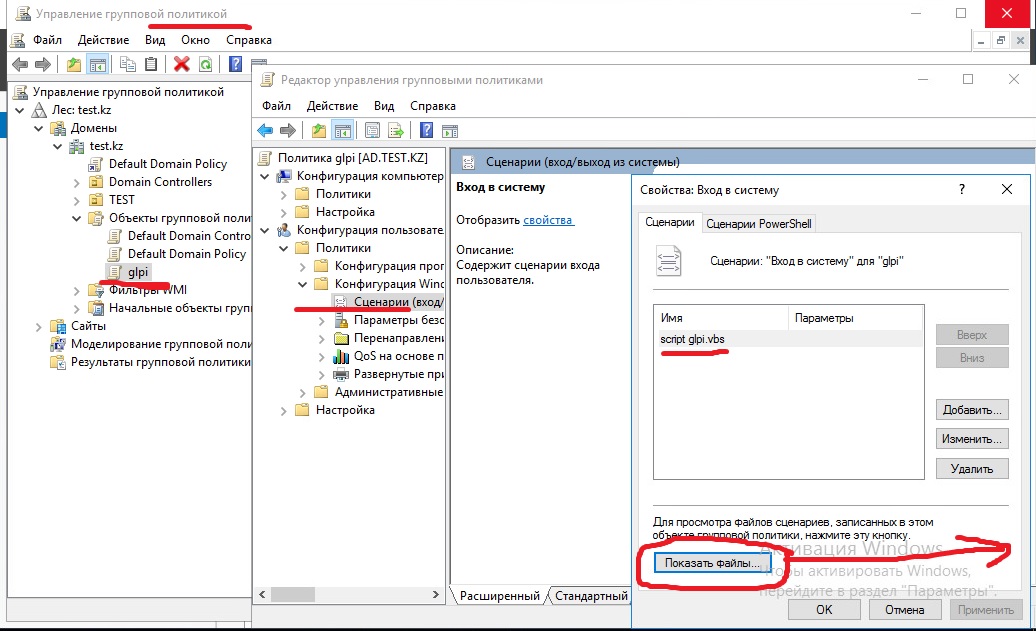This screenshot has height=631, width=1036.
Task: Expand the Сайты tree node
Action: pos(39,326)
